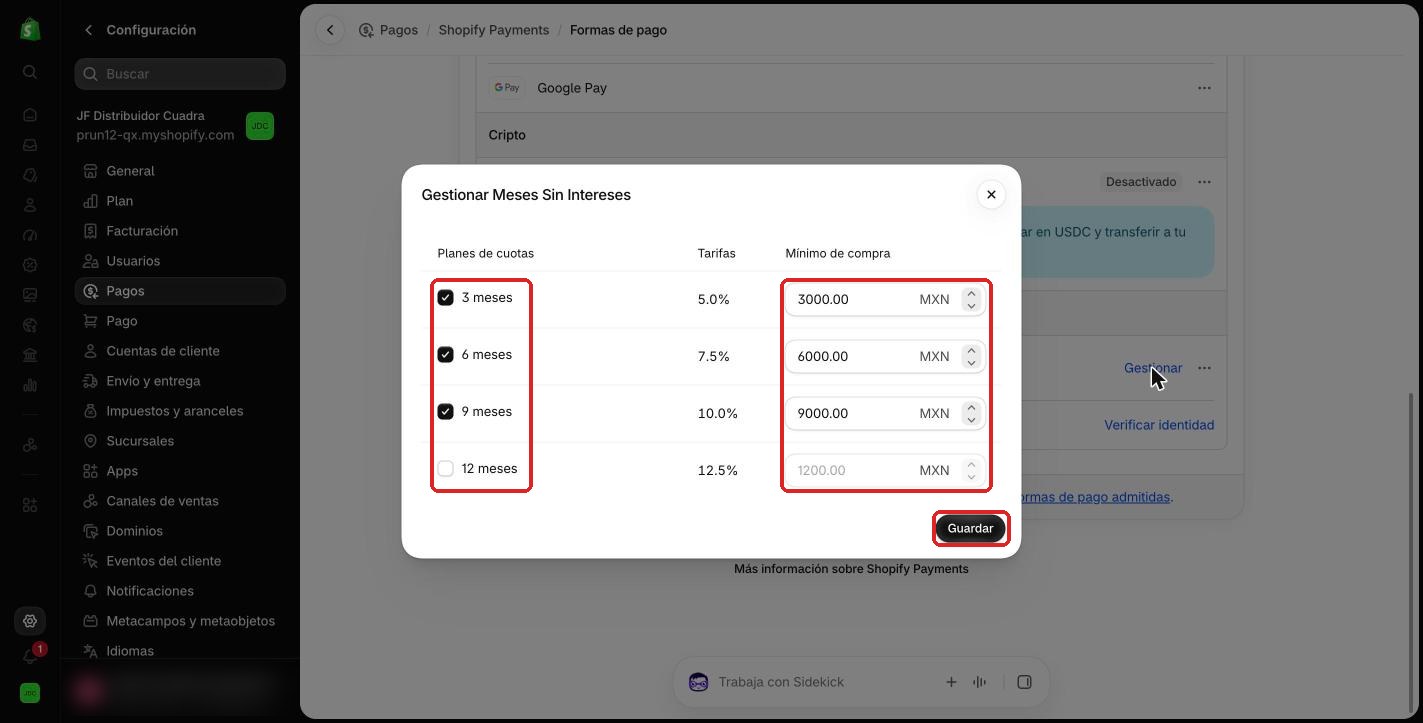
Task: Open the search icon in the left rail
Action: (30, 72)
